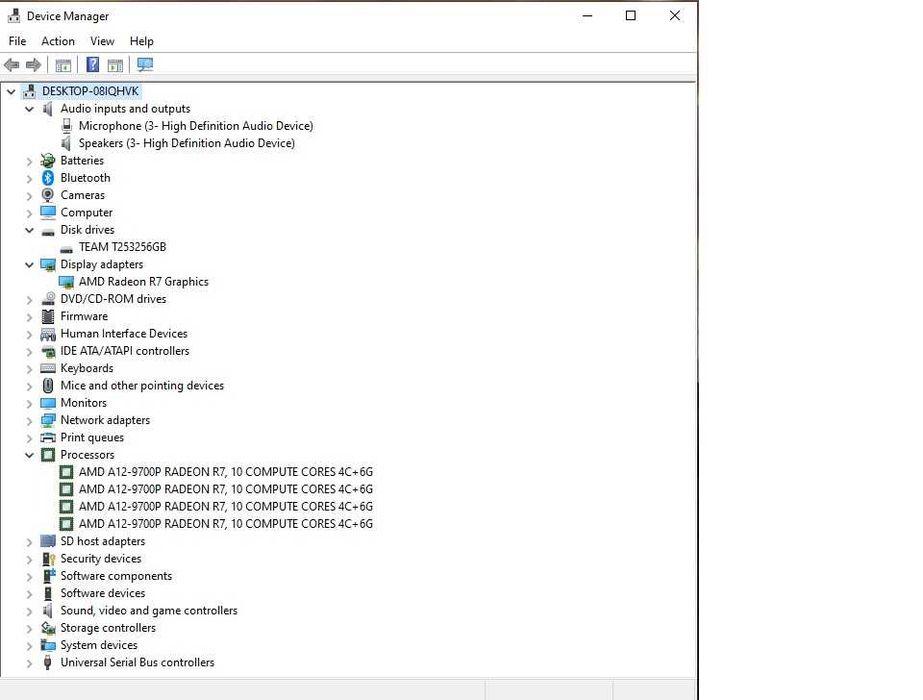
Task: Select the Security devices label
Action: [x=101, y=559]
